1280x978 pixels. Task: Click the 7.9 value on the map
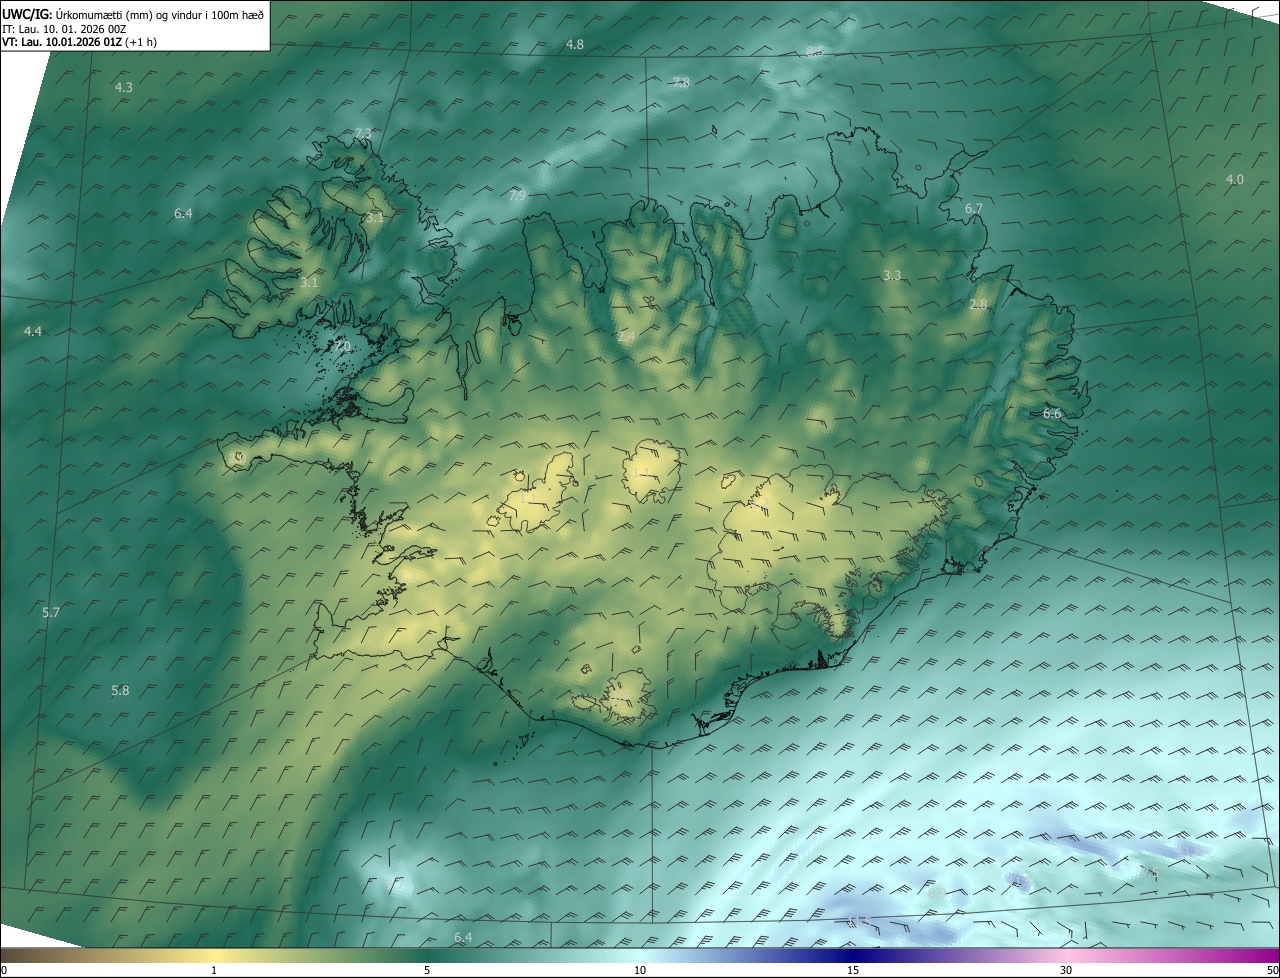tap(517, 196)
